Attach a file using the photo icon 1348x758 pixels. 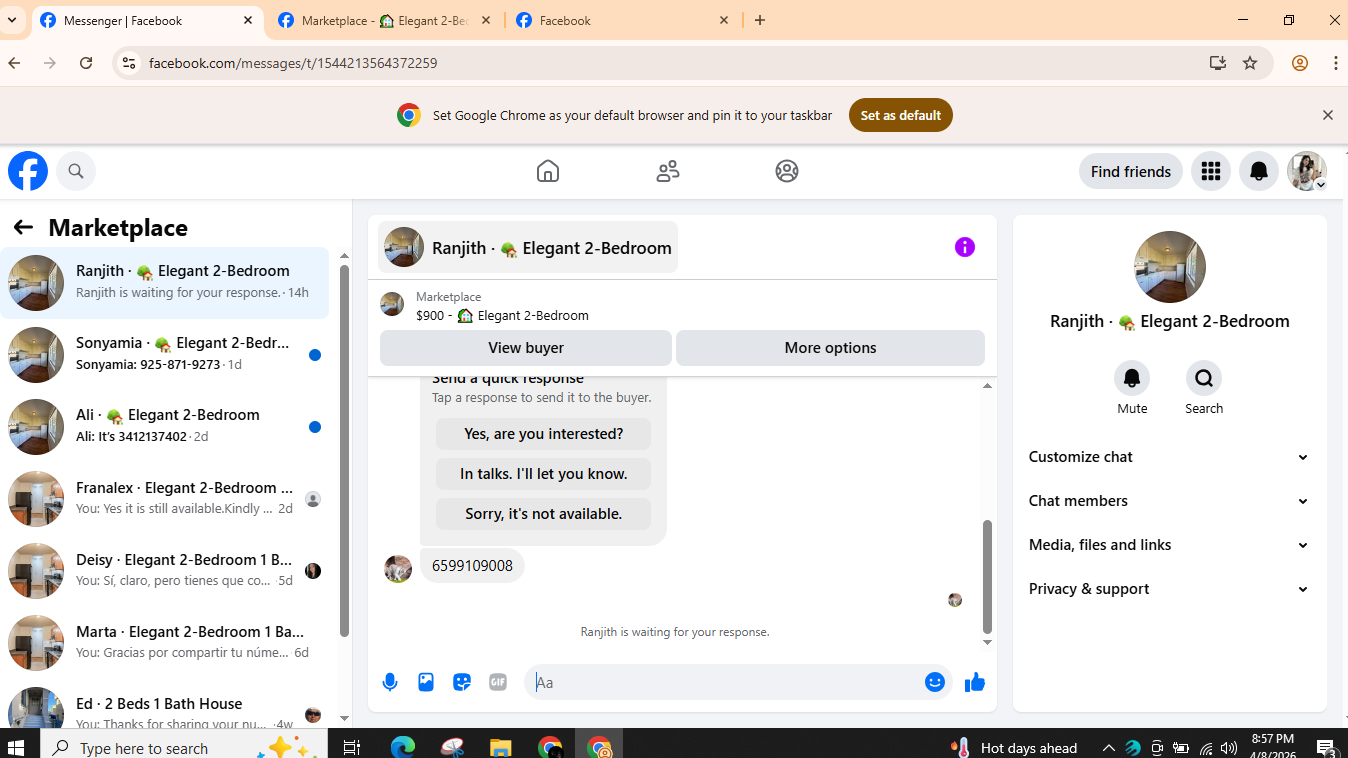(426, 682)
